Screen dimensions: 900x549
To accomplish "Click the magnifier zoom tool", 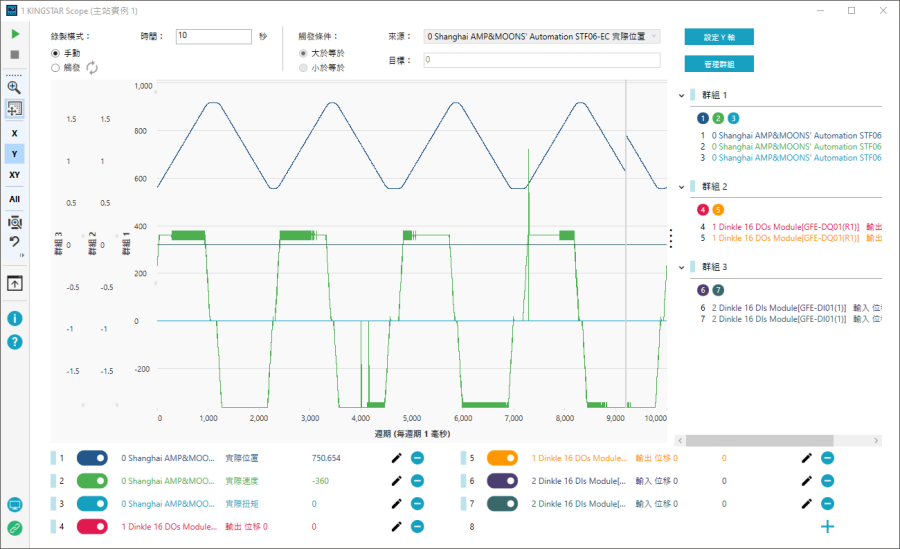I will [14, 87].
